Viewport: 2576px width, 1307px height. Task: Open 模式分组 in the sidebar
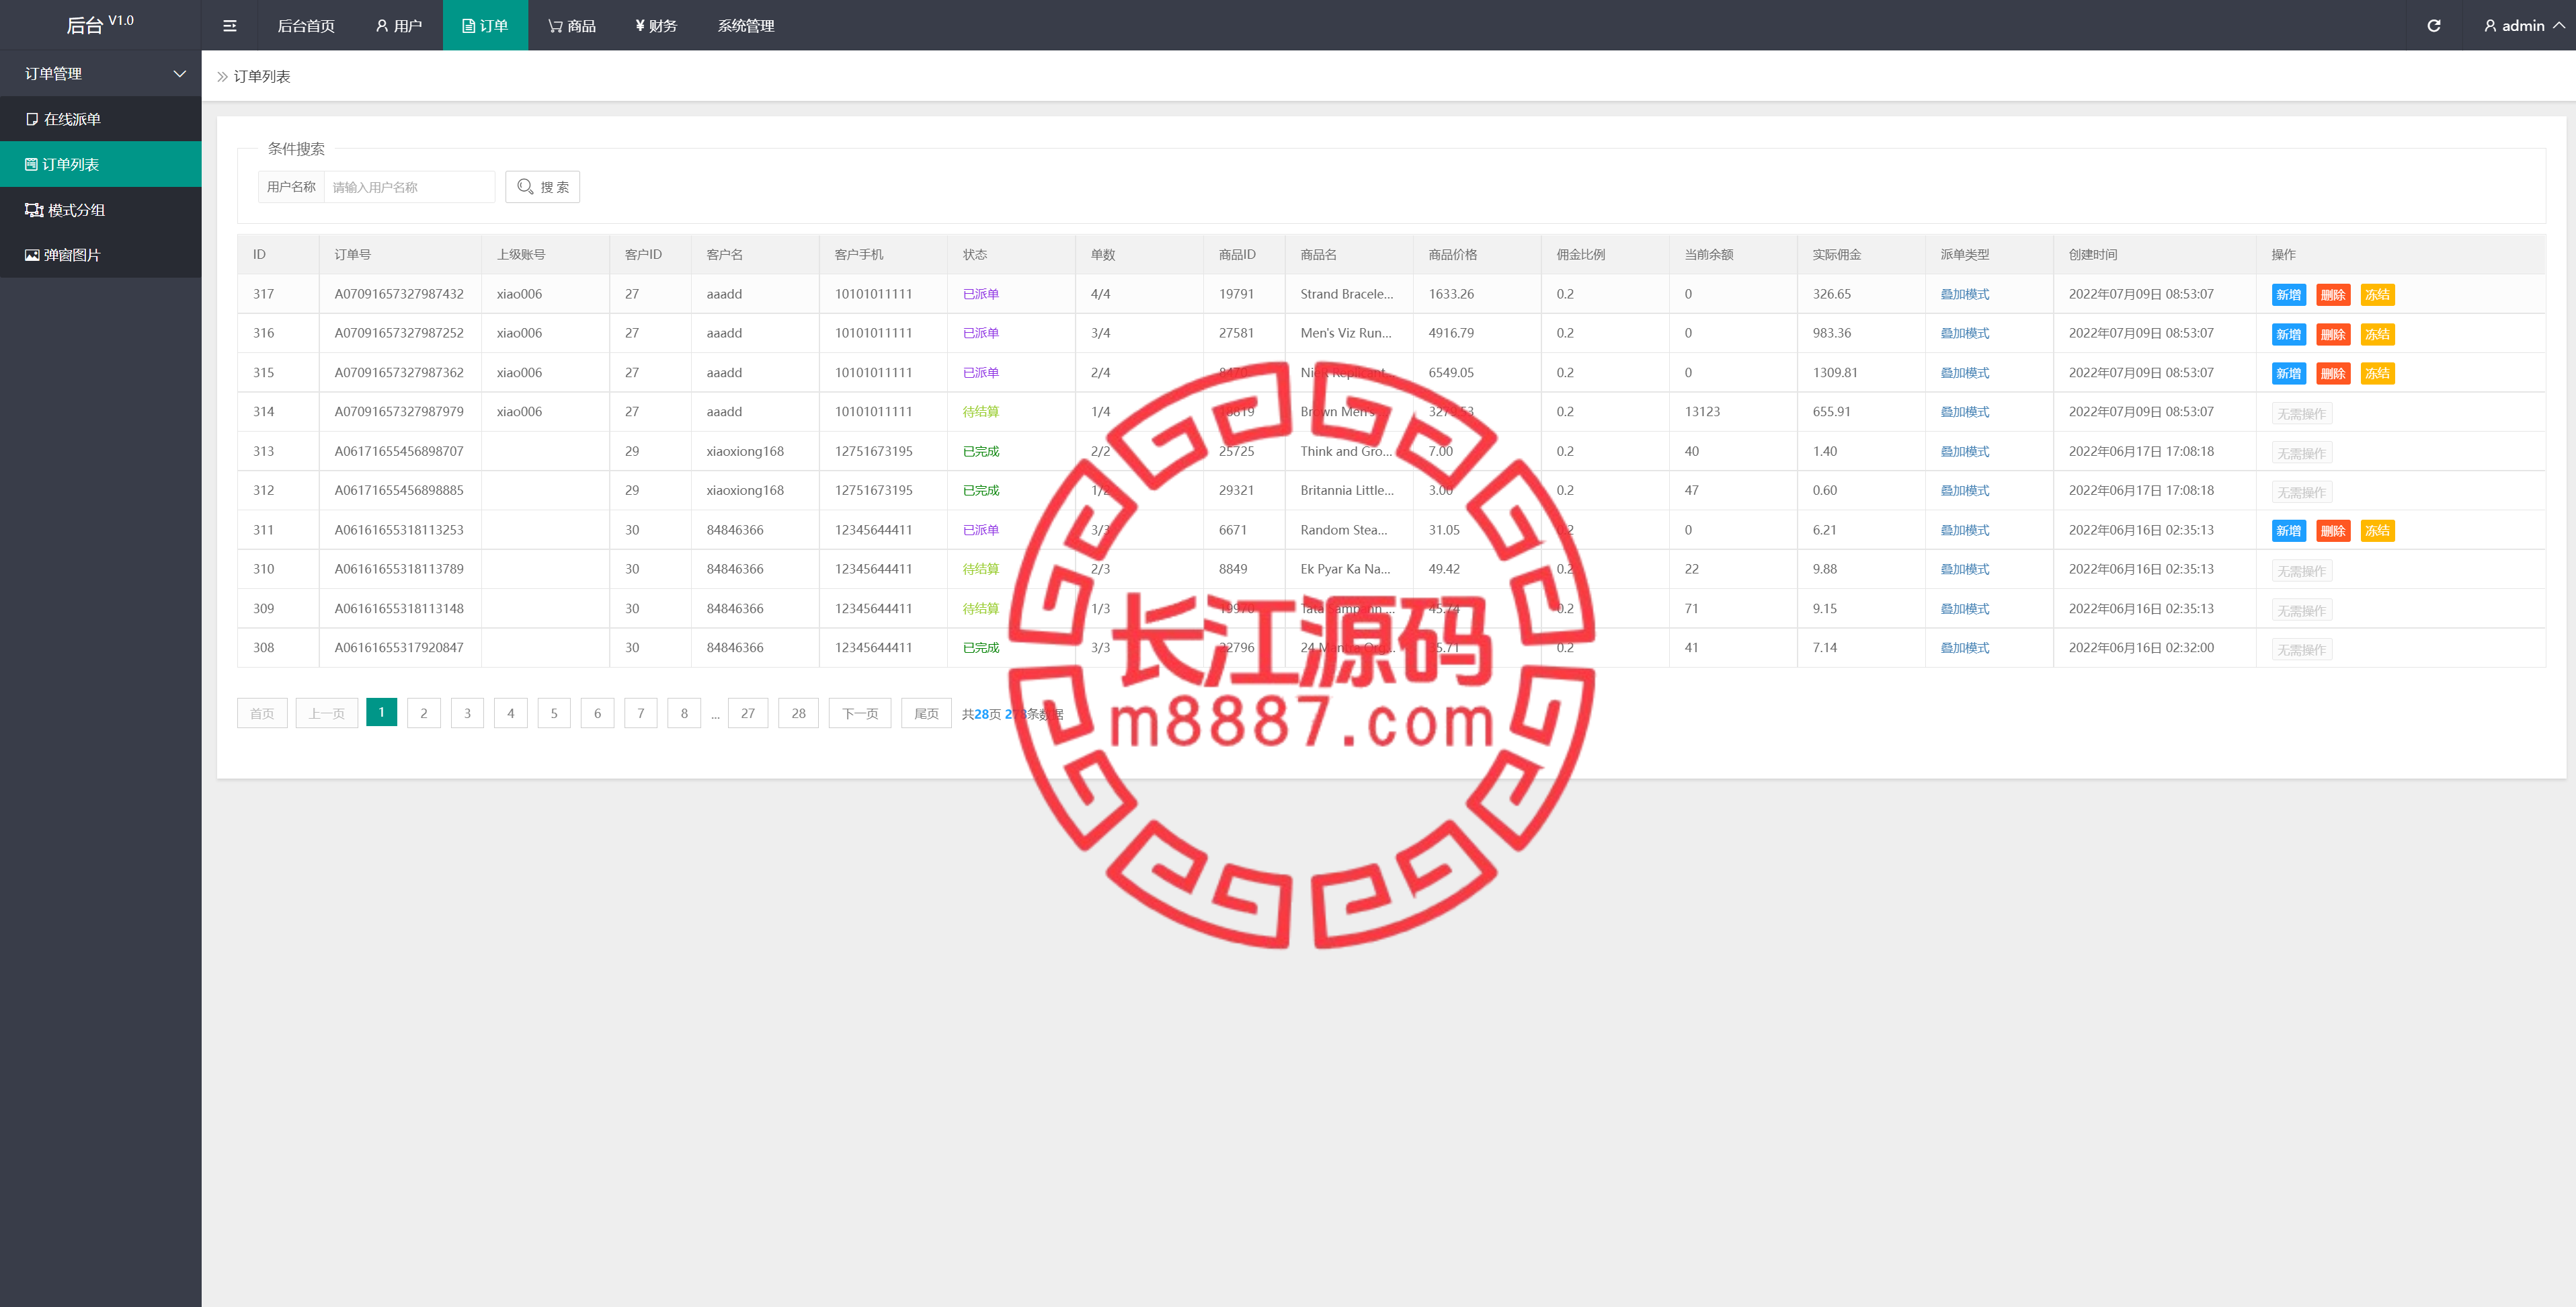[x=100, y=210]
